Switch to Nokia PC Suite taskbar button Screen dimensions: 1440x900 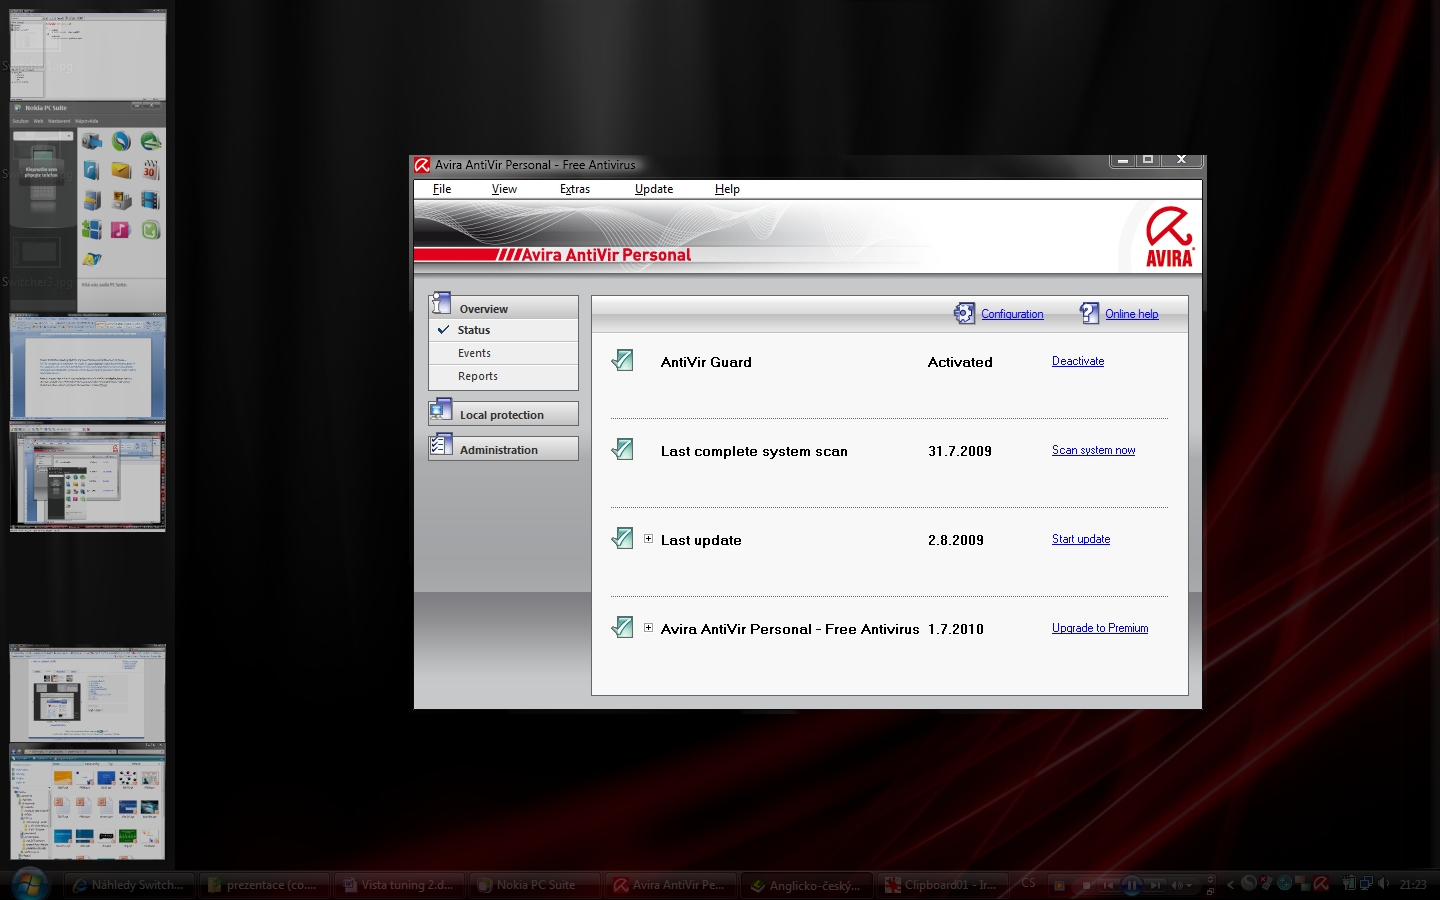535,885
